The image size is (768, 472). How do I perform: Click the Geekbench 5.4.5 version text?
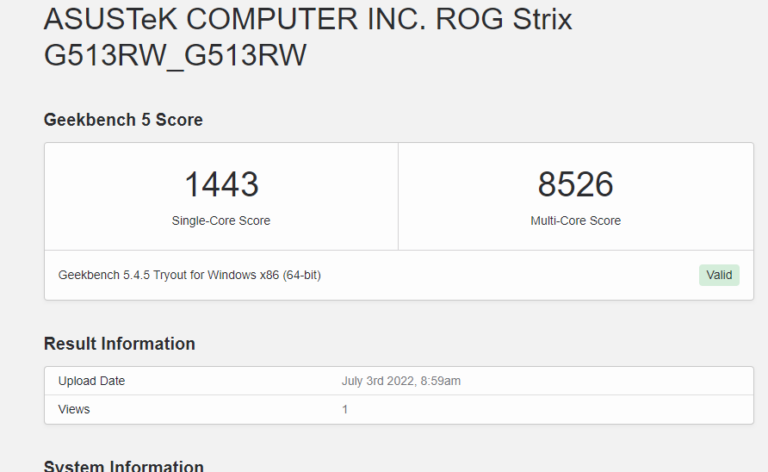(x=105, y=275)
